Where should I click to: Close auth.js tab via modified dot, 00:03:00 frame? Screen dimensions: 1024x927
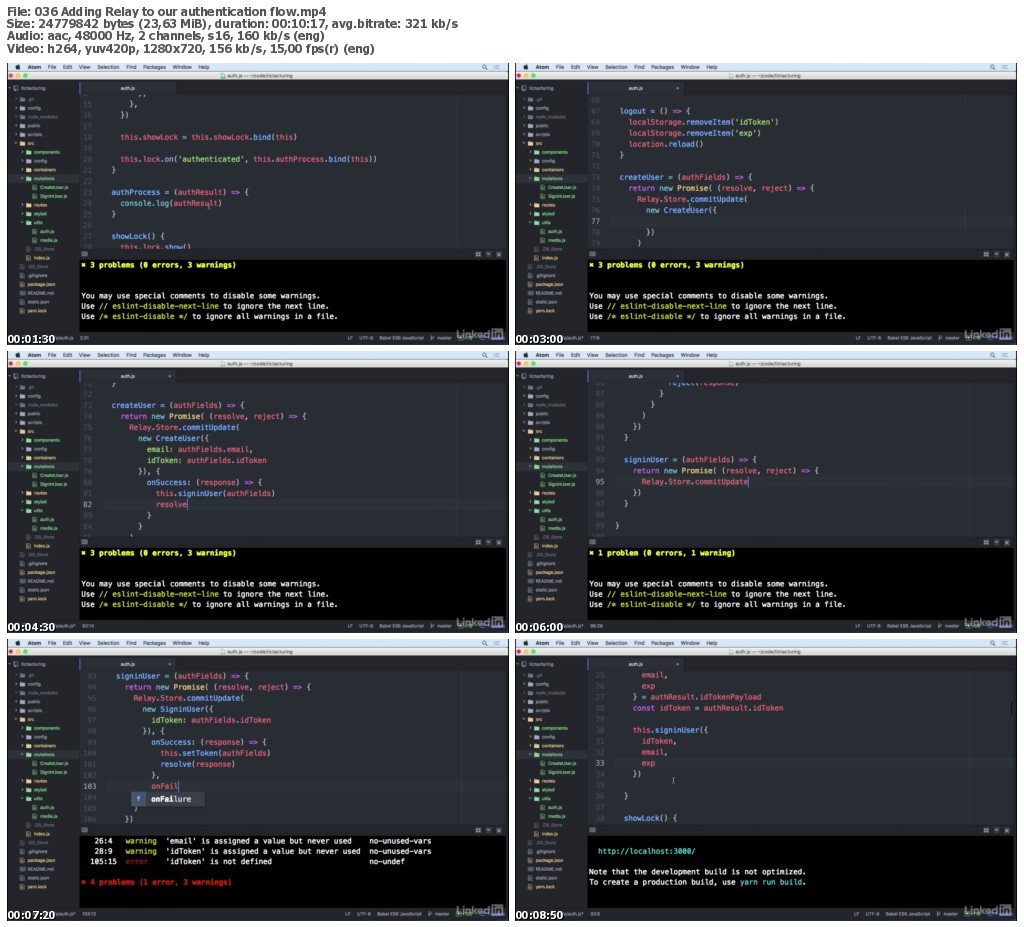(677, 88)
